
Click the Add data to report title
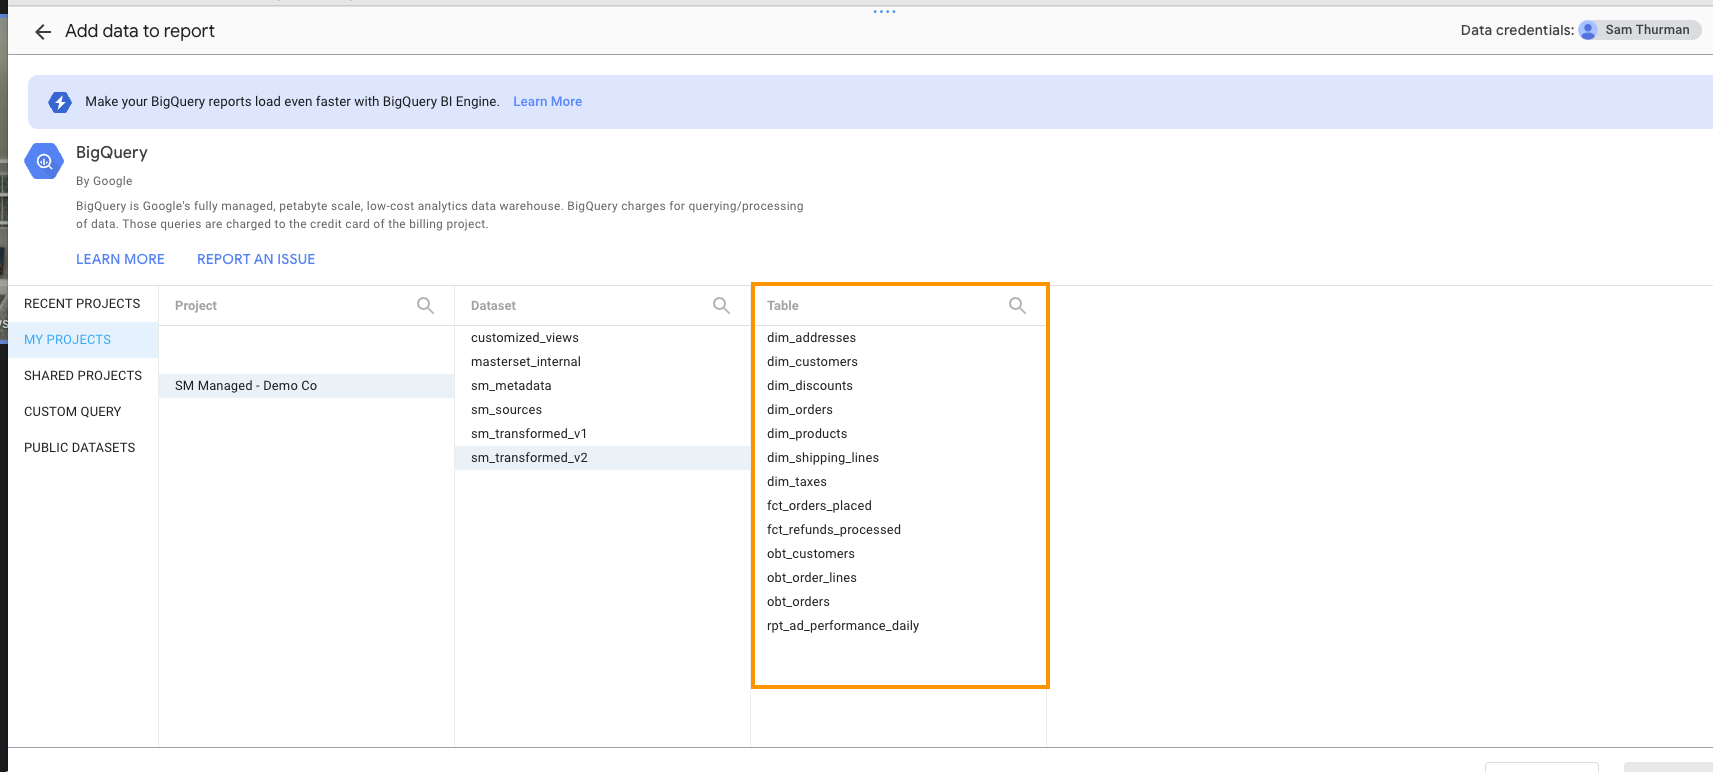140,31
